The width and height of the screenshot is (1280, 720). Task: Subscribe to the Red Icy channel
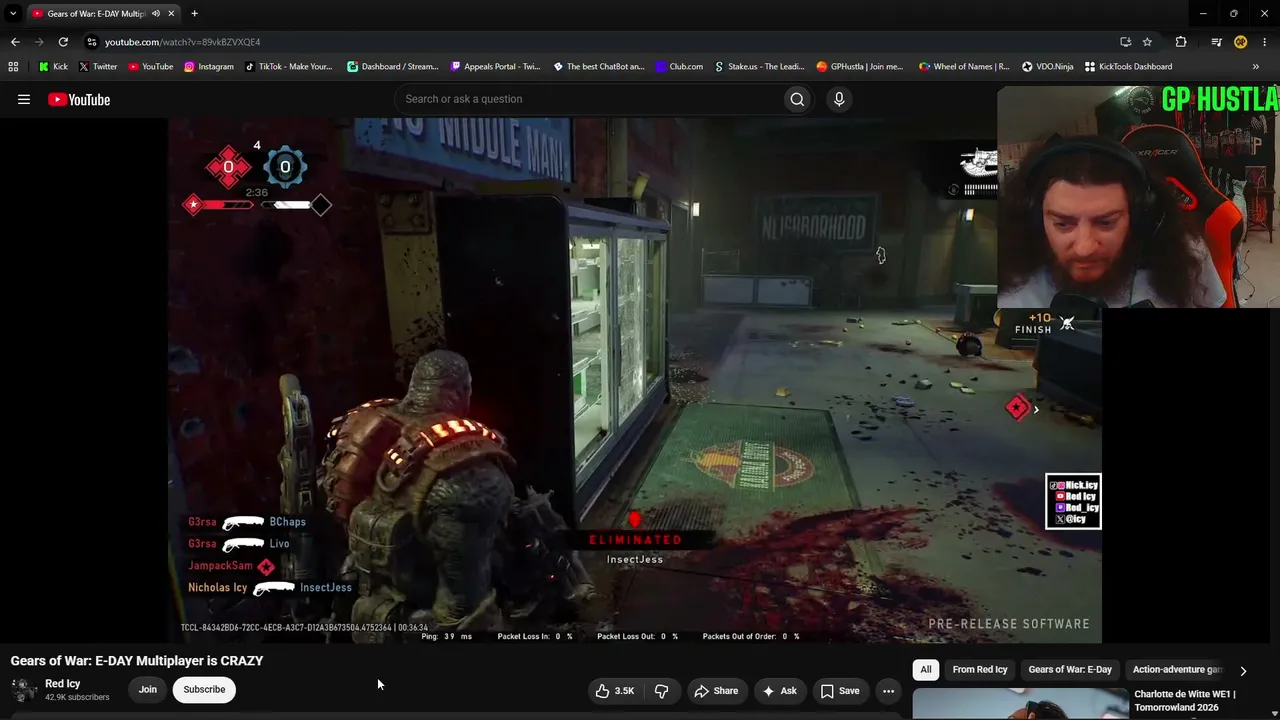pos(204,689)
